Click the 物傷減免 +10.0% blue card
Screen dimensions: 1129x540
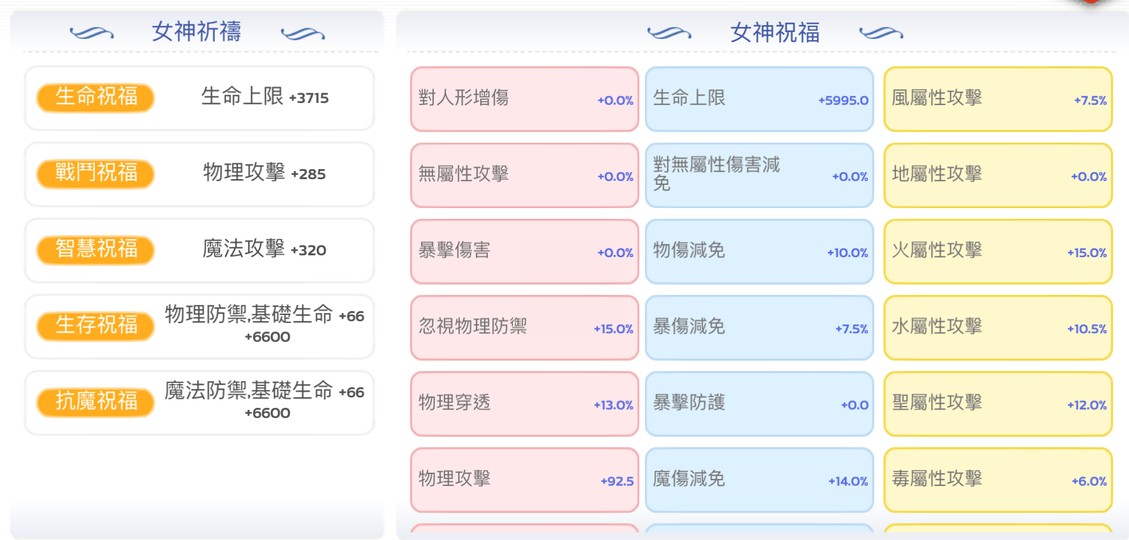point(759,251)
